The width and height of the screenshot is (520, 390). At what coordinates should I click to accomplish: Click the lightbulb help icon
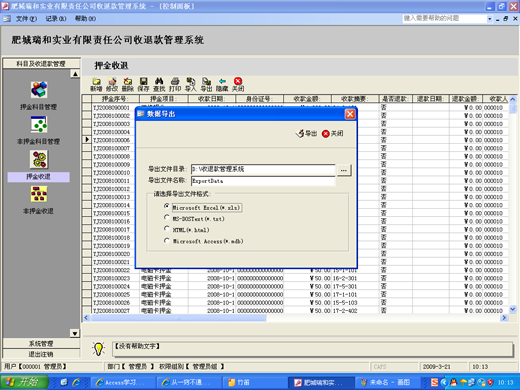click(x=98, y=349)
